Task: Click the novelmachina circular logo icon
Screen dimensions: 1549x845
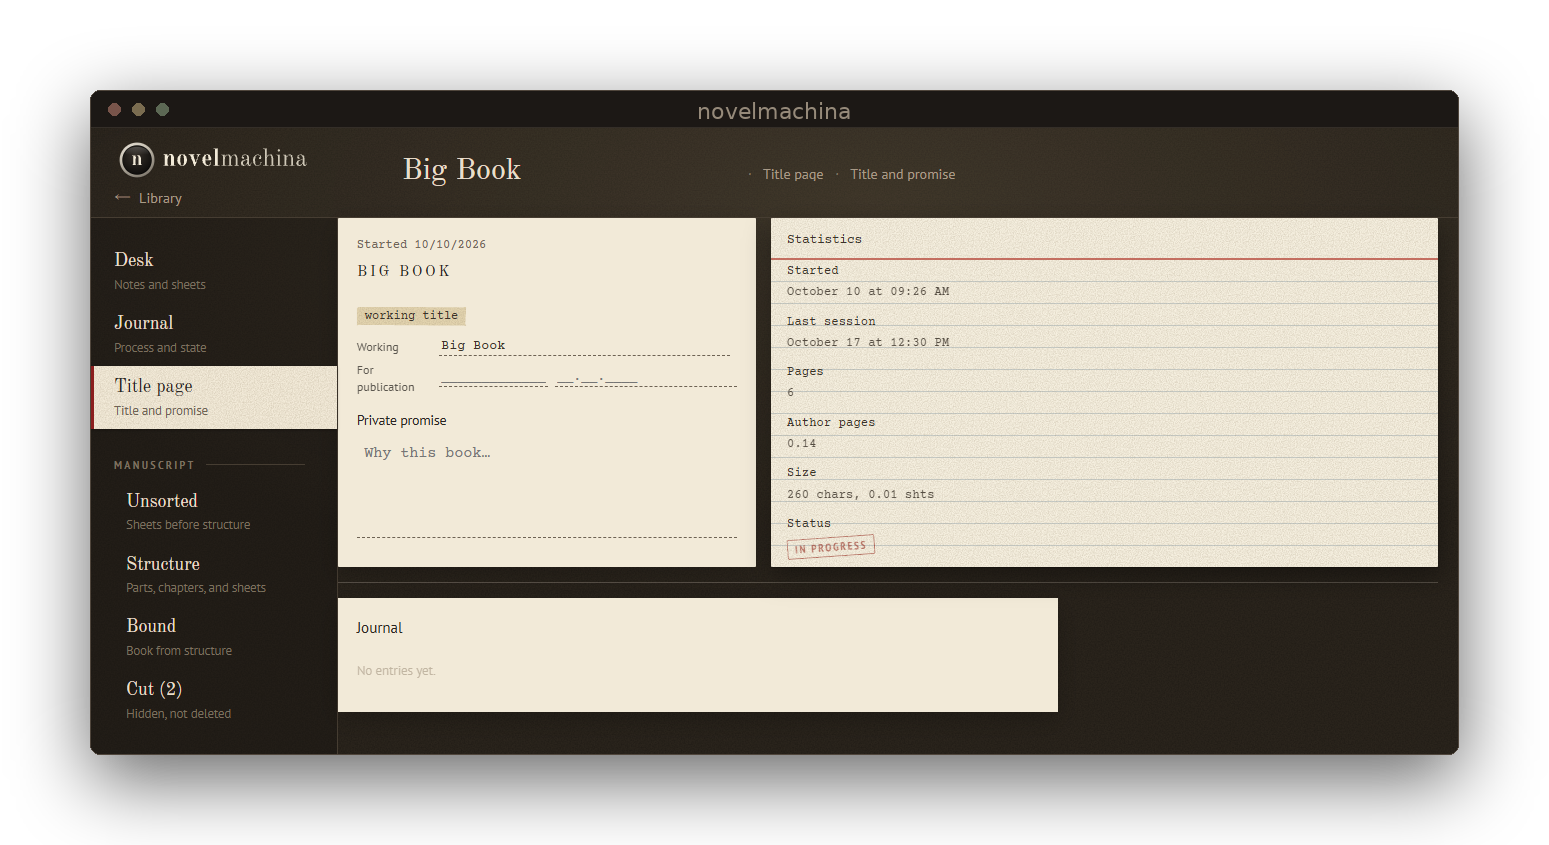Action: (137, 159)
